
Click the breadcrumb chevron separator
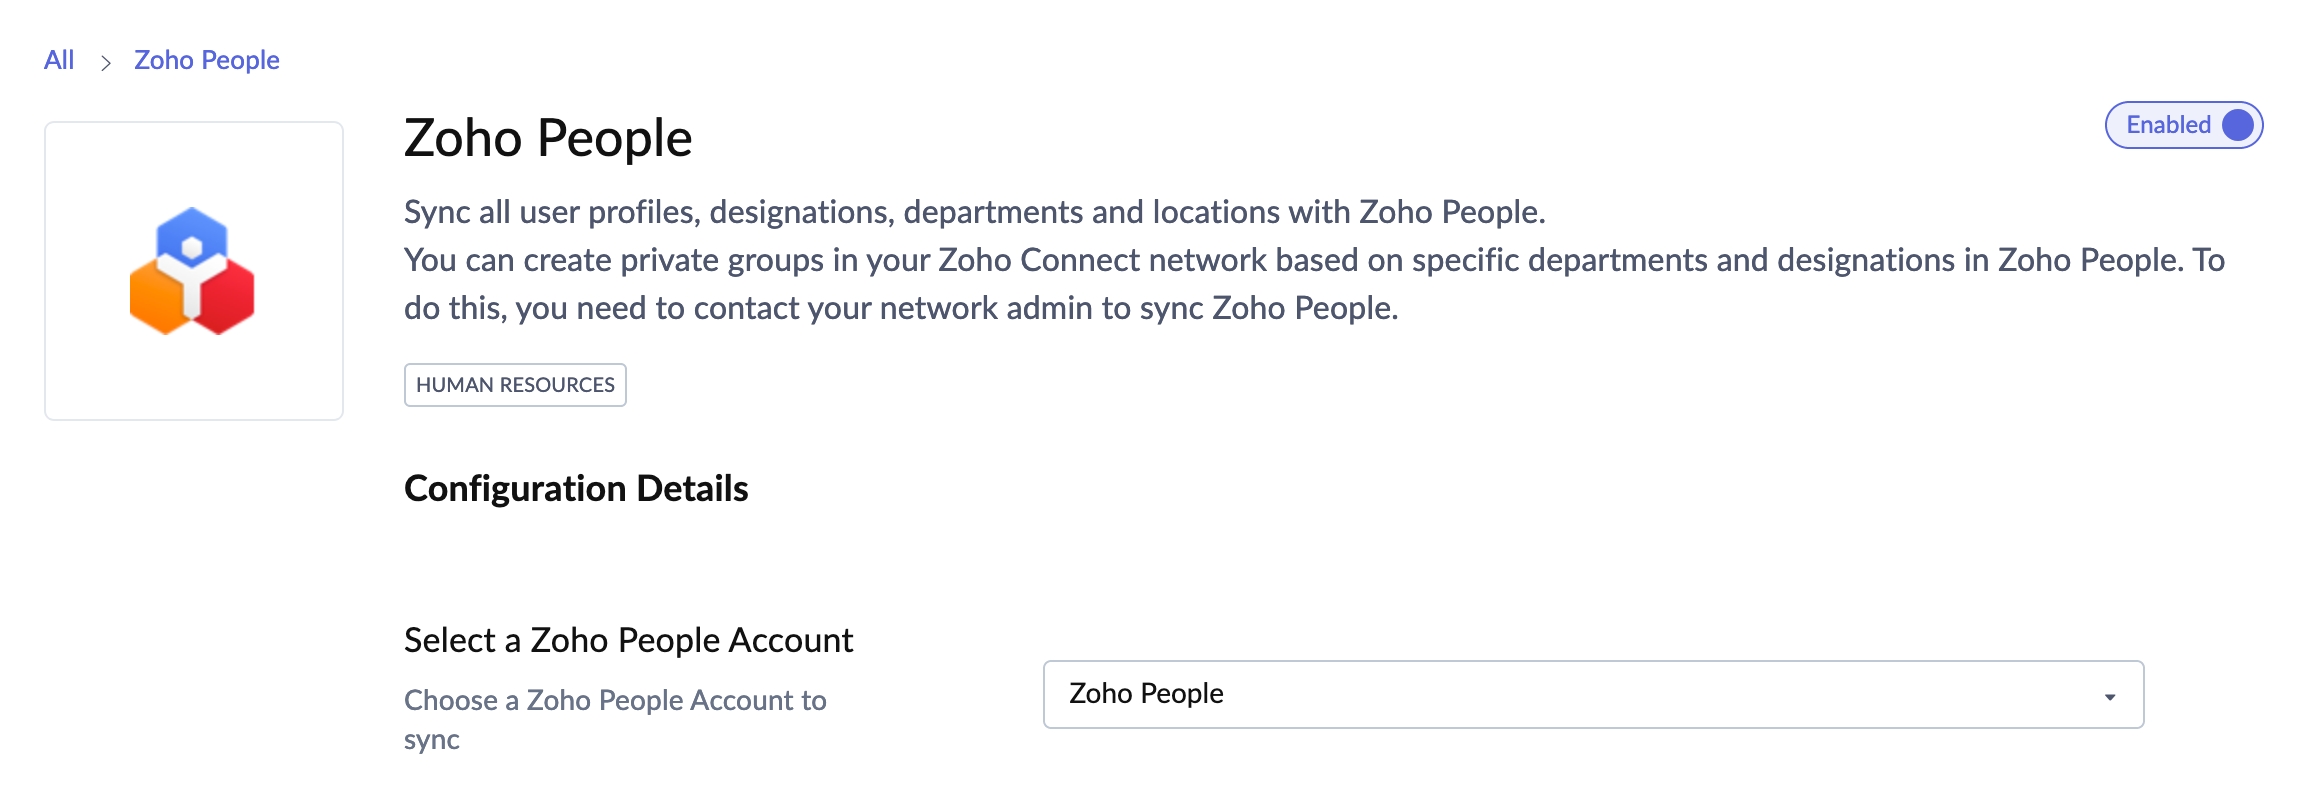[105, 63]
